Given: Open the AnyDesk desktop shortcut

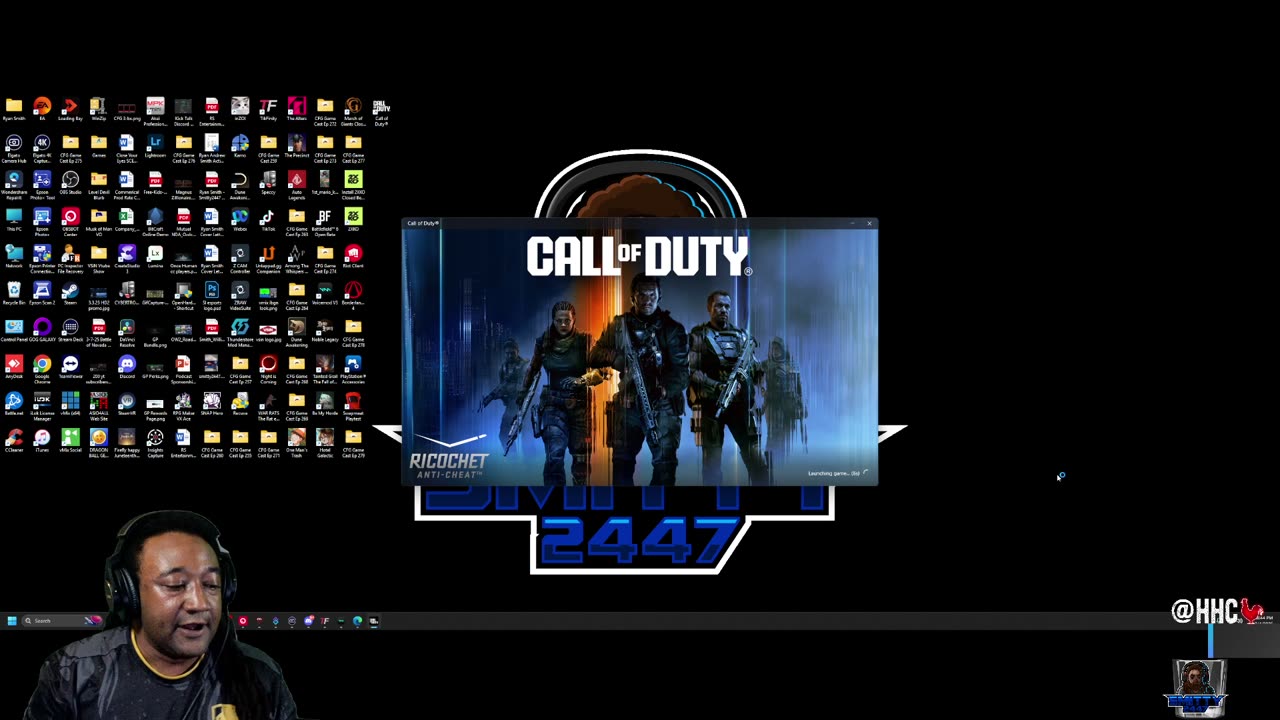Looking at the screenshot, I should tap(14, 368).
